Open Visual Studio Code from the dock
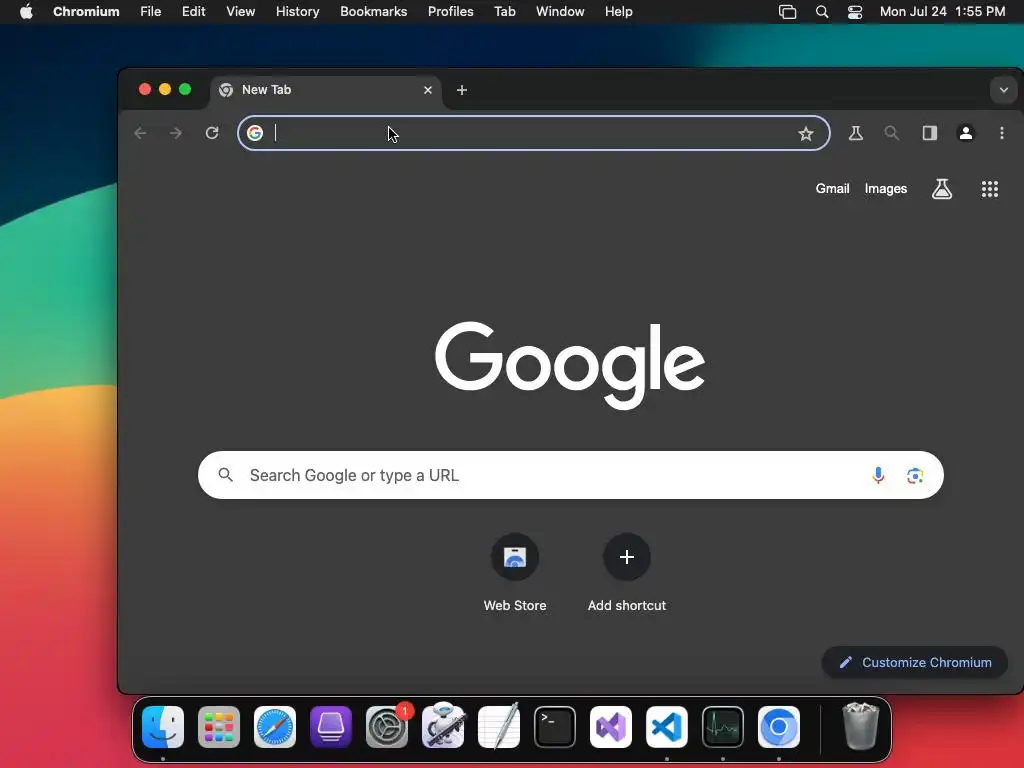 click(667, 727)
